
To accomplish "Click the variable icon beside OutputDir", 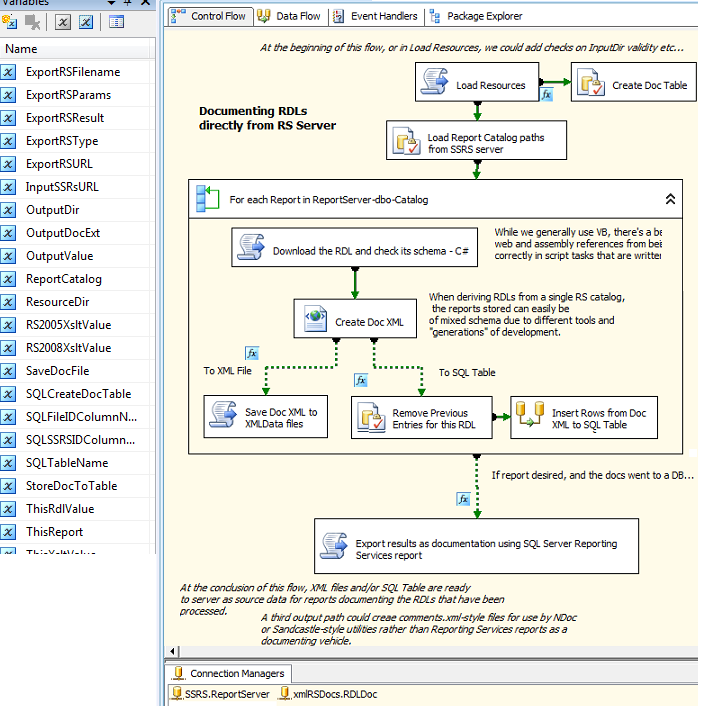I will [9, 210].
